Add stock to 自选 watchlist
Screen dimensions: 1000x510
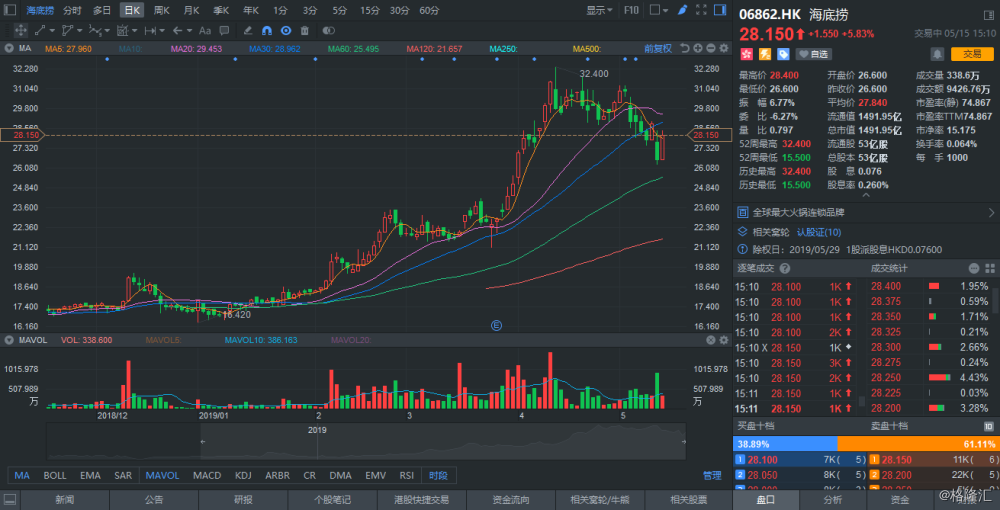click(813, 54)
